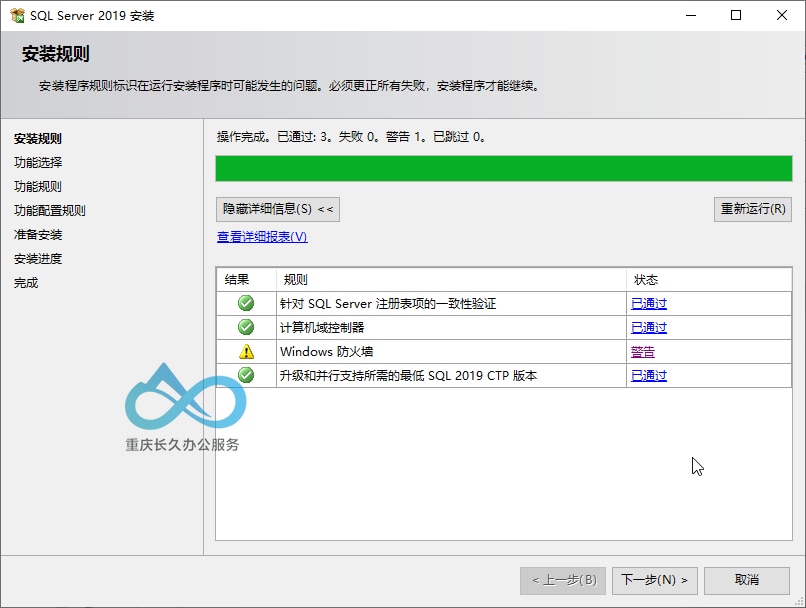Open 已通过 status for registry consistency rule
Viewport: 806px width, 608px height.
pos(649,303)
